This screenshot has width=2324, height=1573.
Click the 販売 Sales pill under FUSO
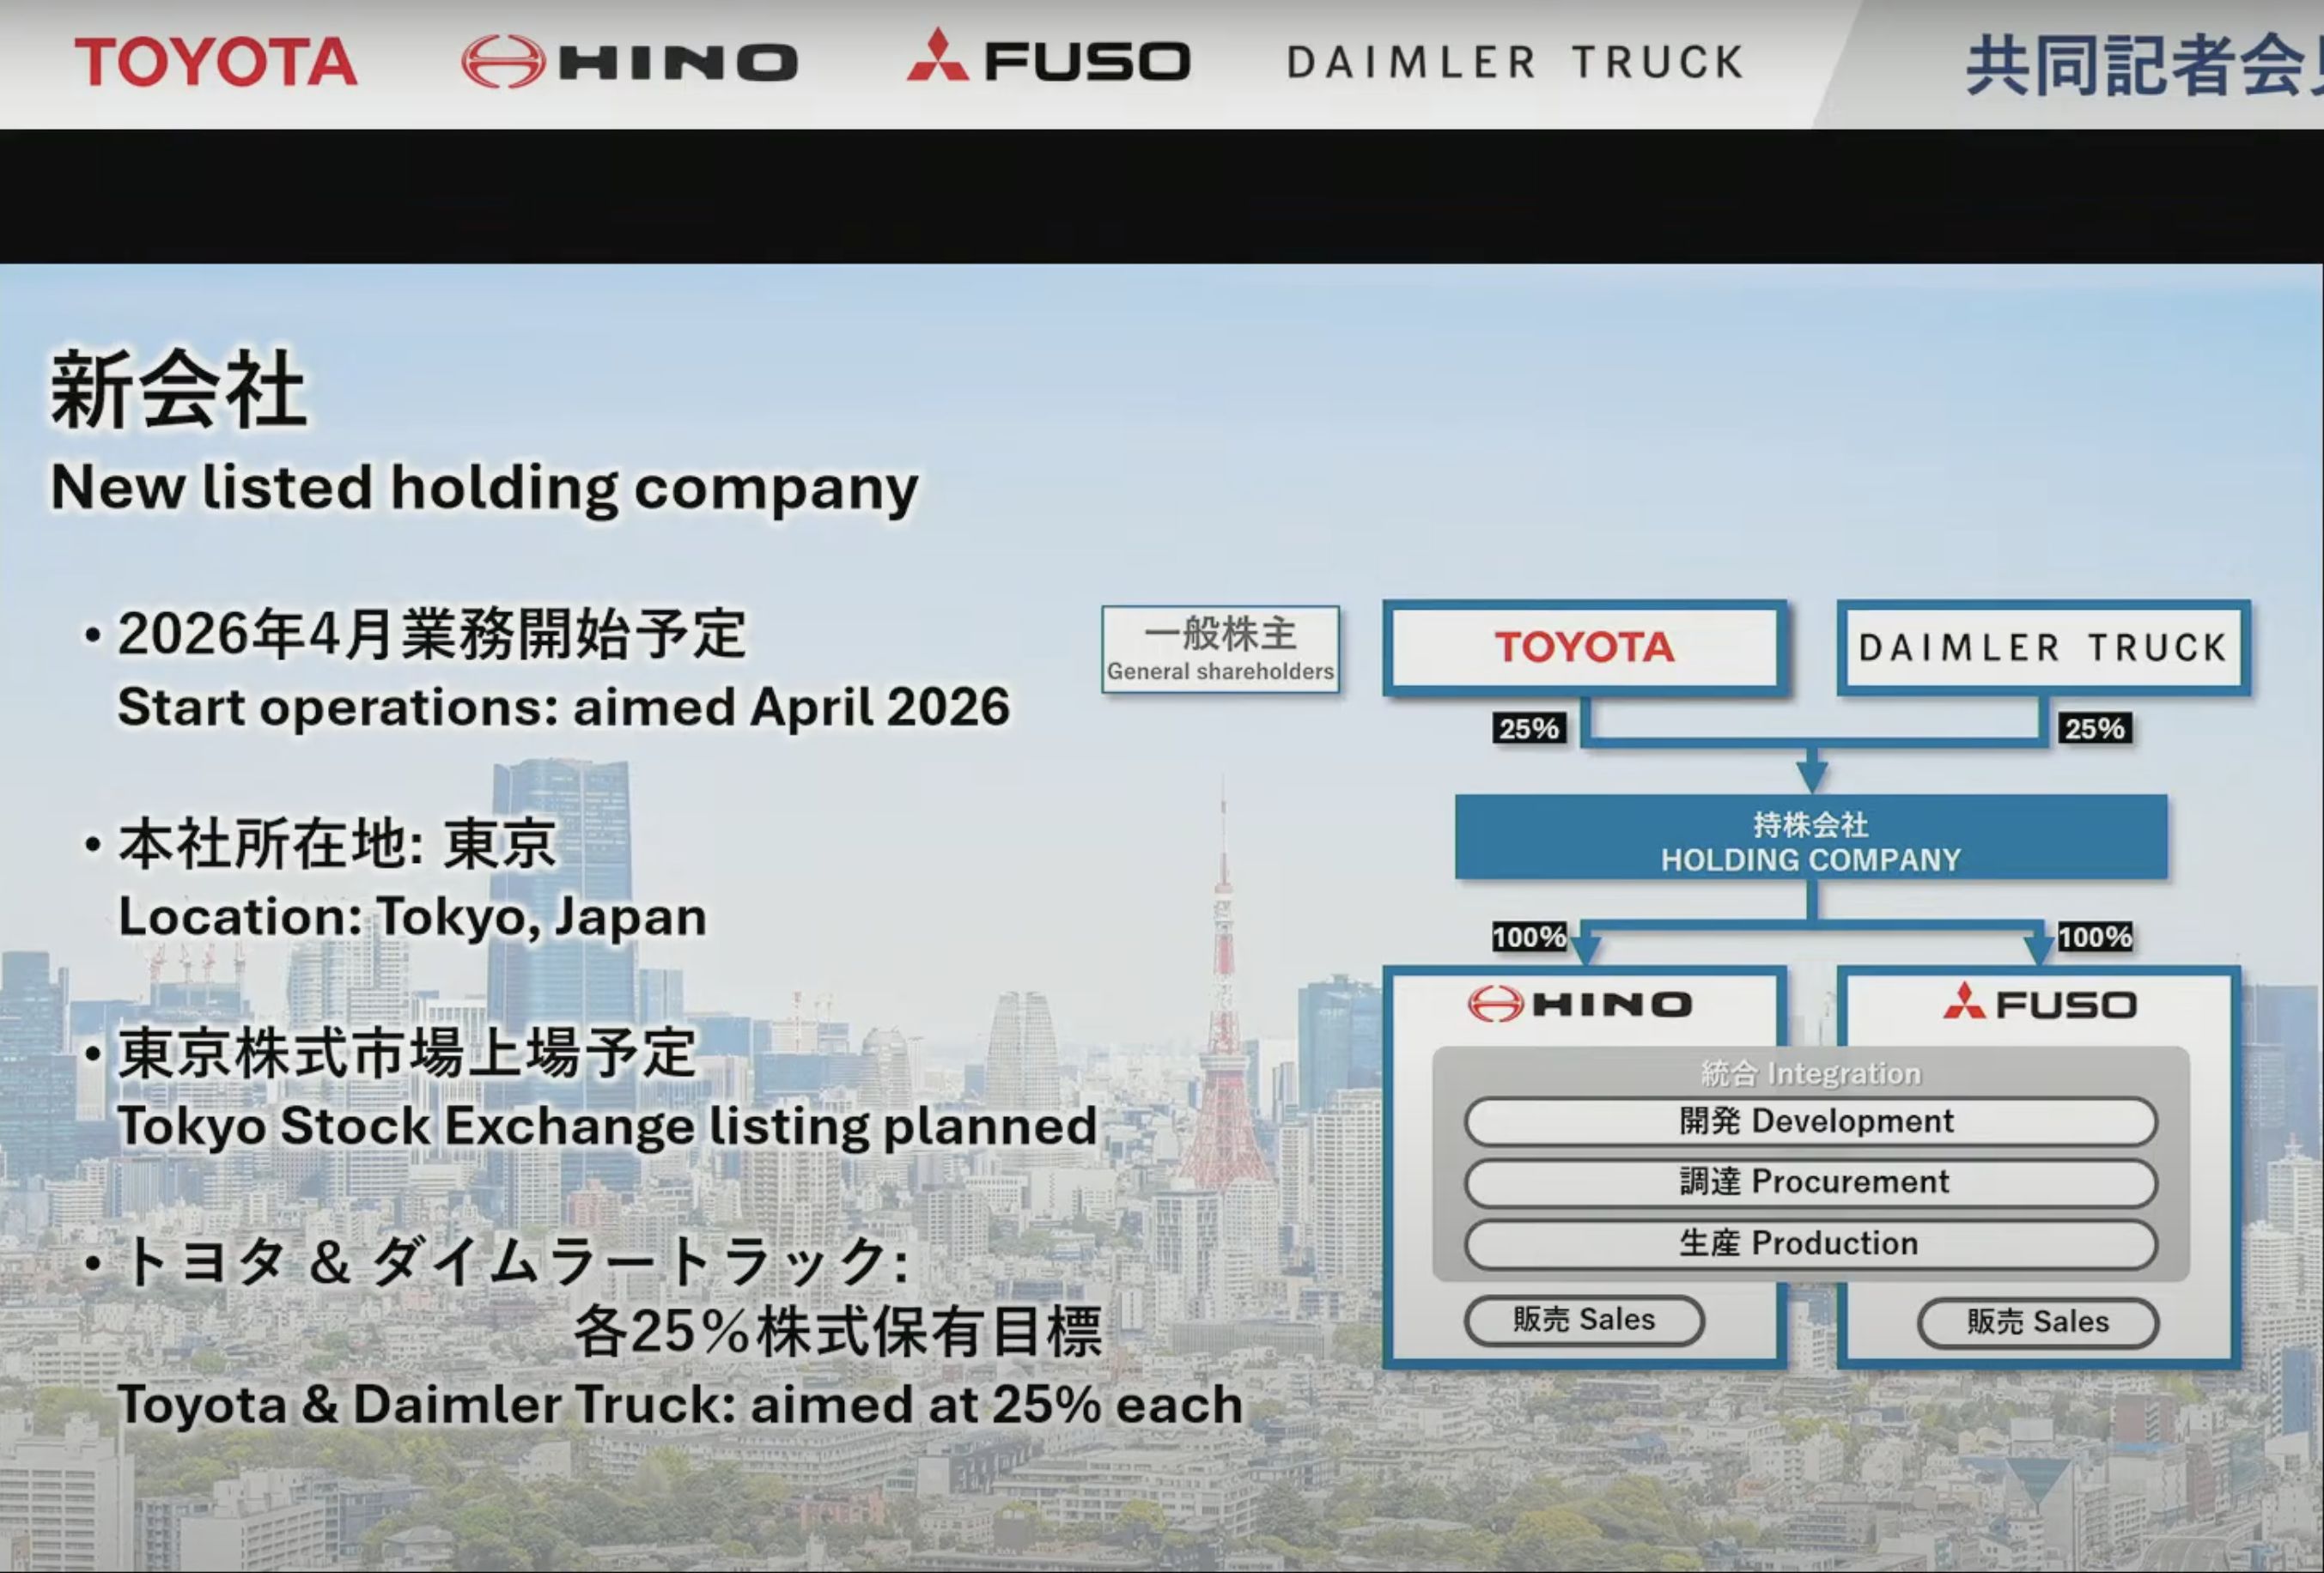pos(2038,1323)
